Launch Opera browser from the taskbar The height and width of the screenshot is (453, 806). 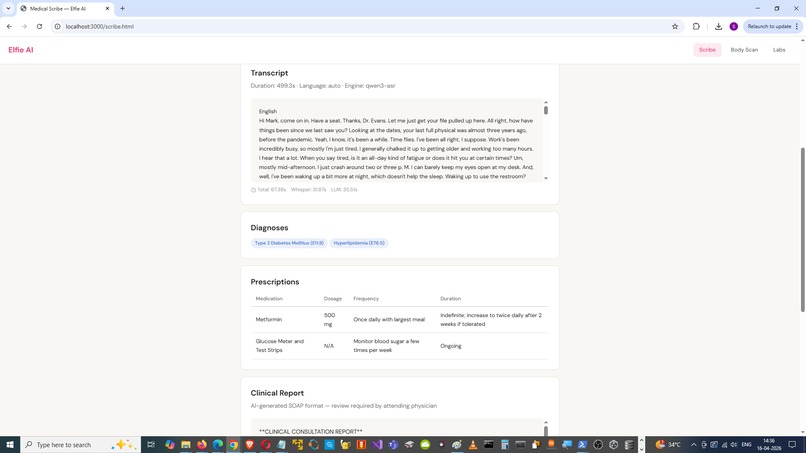(265, 445)
